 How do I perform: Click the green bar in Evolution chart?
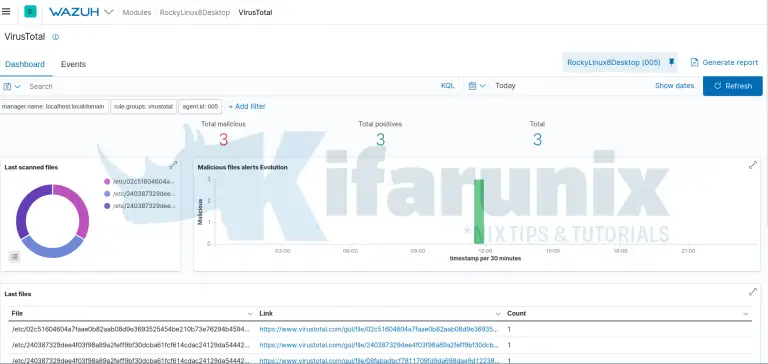pos(479,211)
